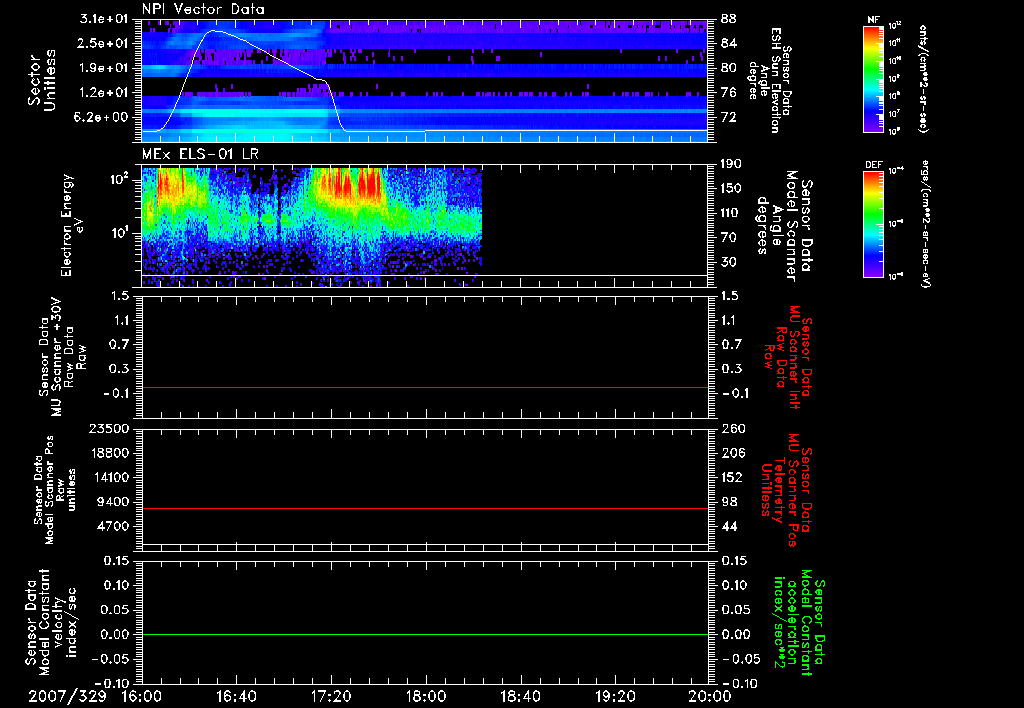Click the 190 scanner angle tick label
1024x708 pixels.
[x=731, y=164]
